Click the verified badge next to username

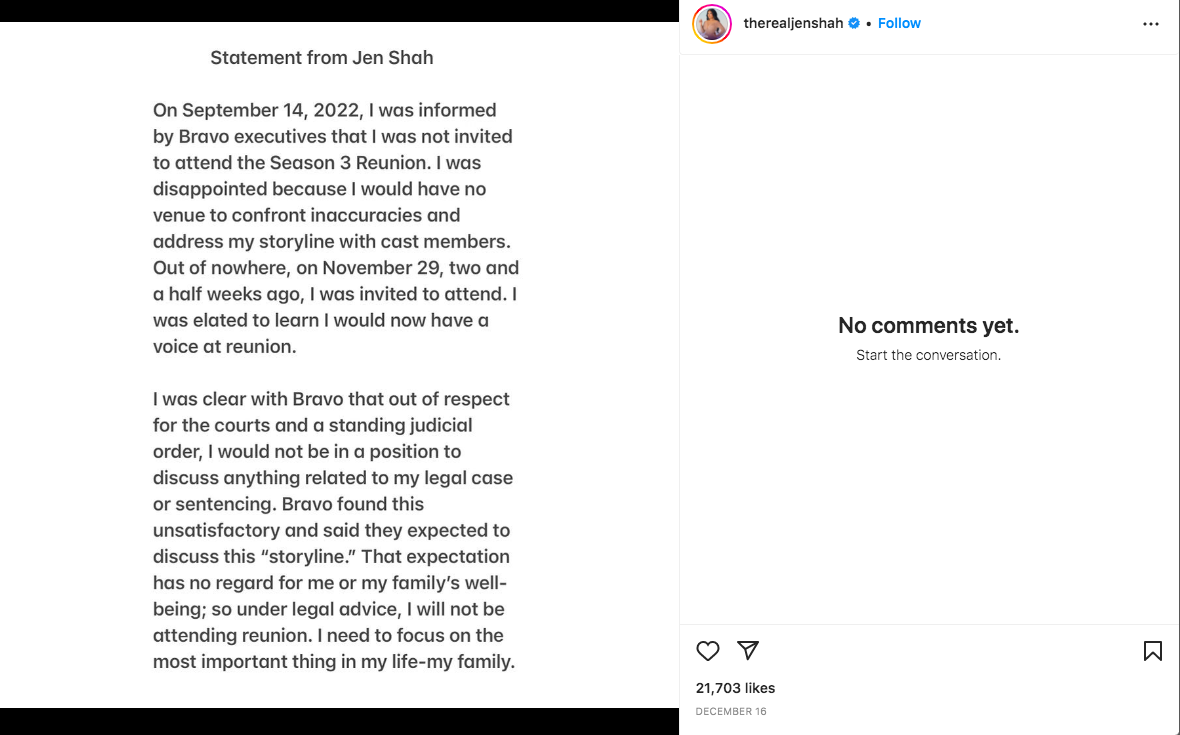pyautogui.click(x=853, y=23)
